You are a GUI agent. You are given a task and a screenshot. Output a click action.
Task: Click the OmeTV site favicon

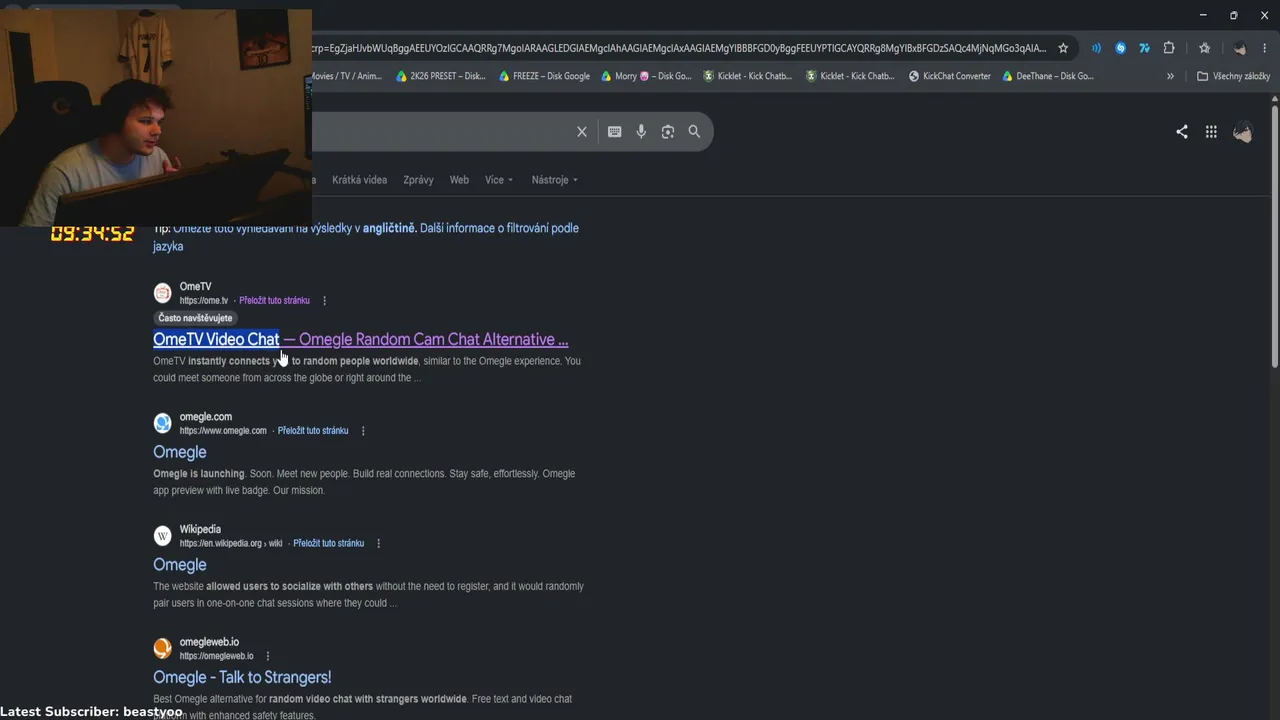(x=162, y=293)
